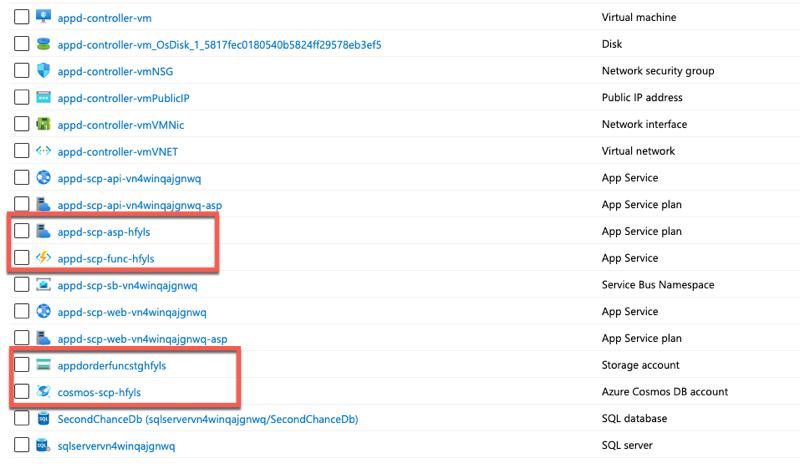Select checkbox for appd-scp-asp-hfyls

coord(21,231)
